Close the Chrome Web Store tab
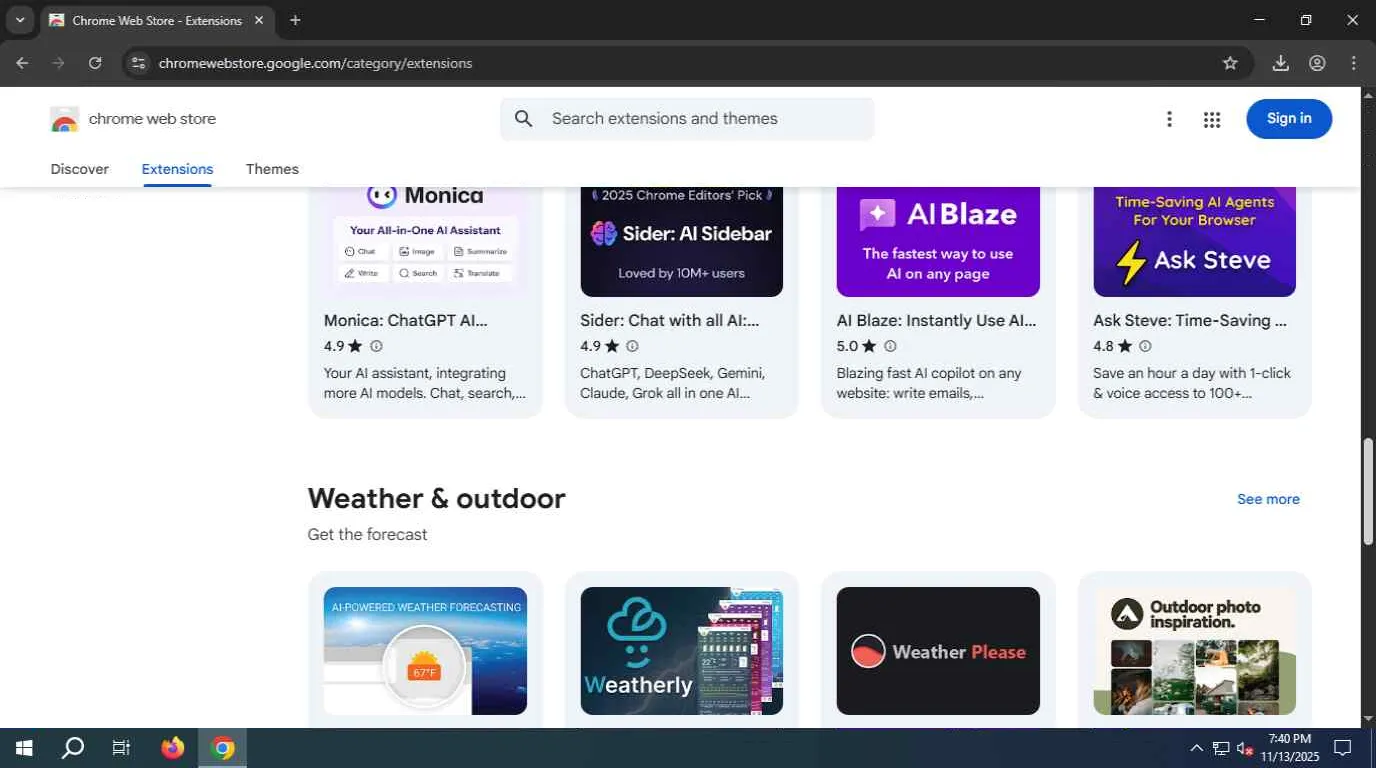This screenshot has height=768, width=1376. pyautogui.click(x=258, y=20)
